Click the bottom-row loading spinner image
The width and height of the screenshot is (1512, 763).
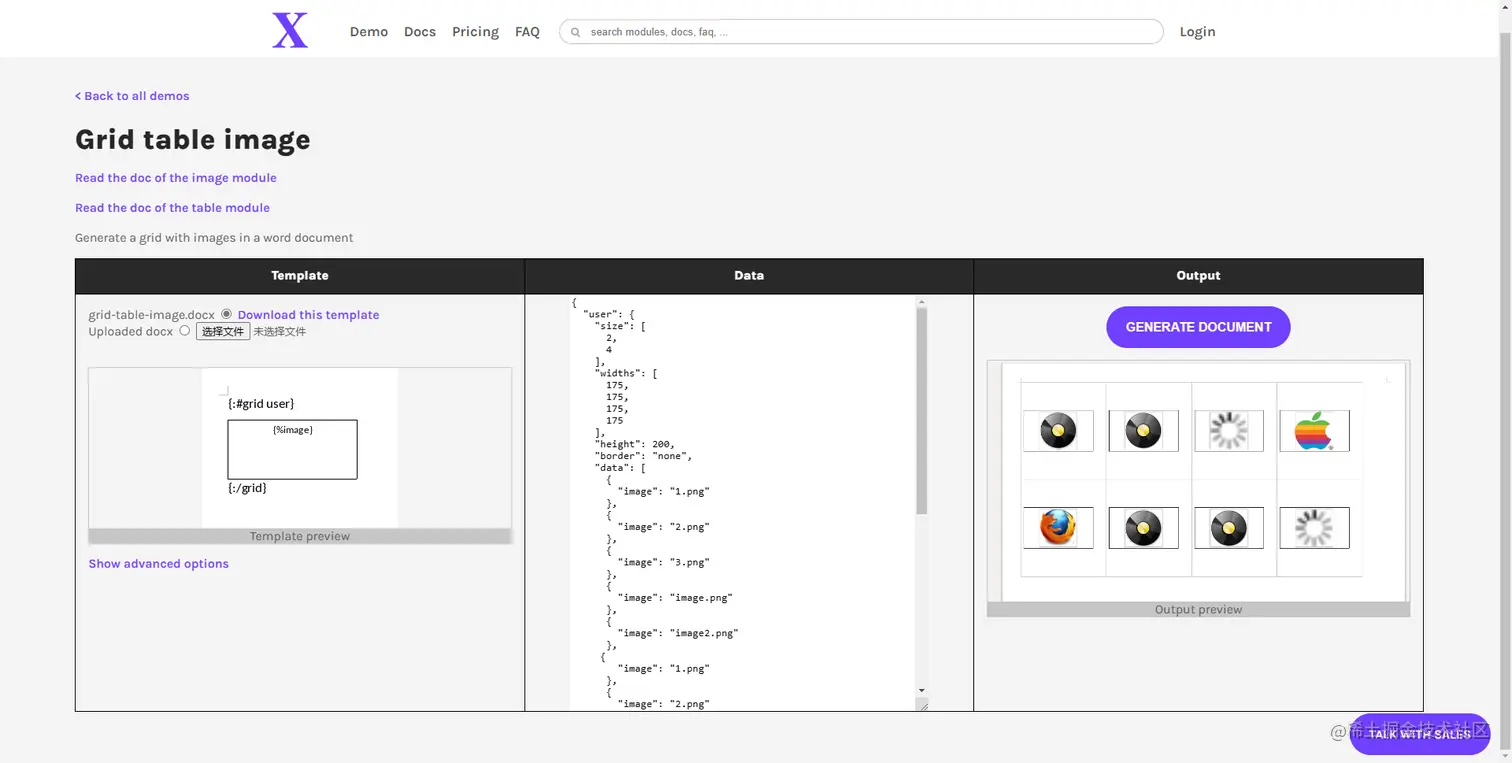[1314, 528]
